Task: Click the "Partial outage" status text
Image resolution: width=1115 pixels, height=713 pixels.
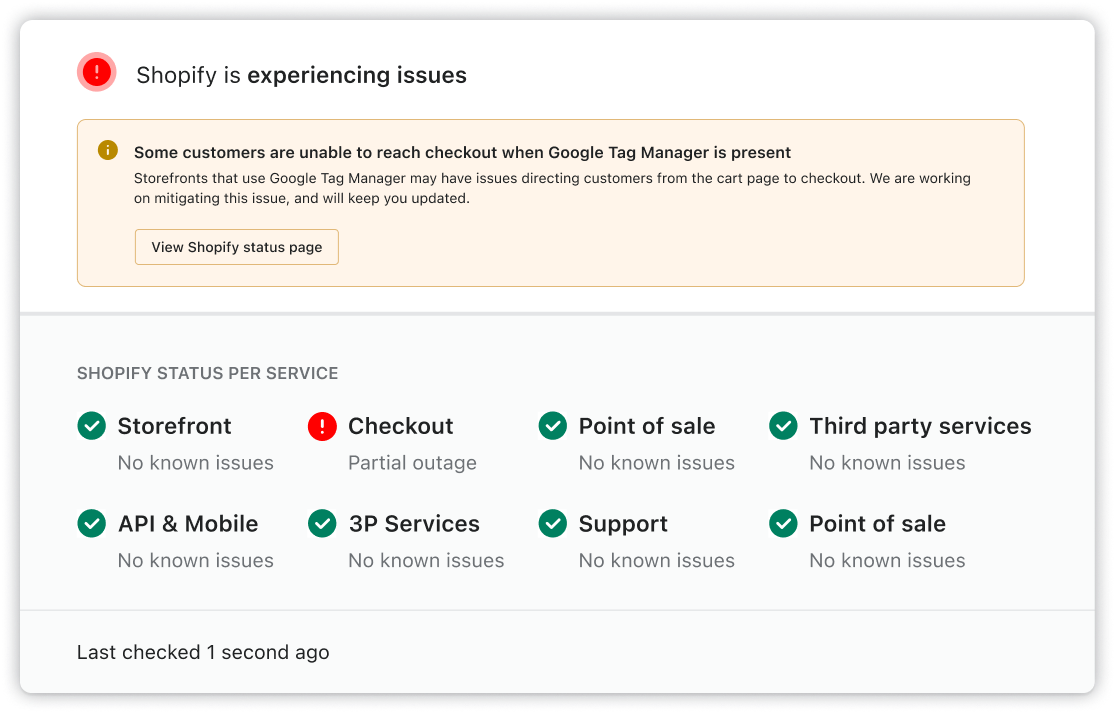Action: [x=412, y=463]
